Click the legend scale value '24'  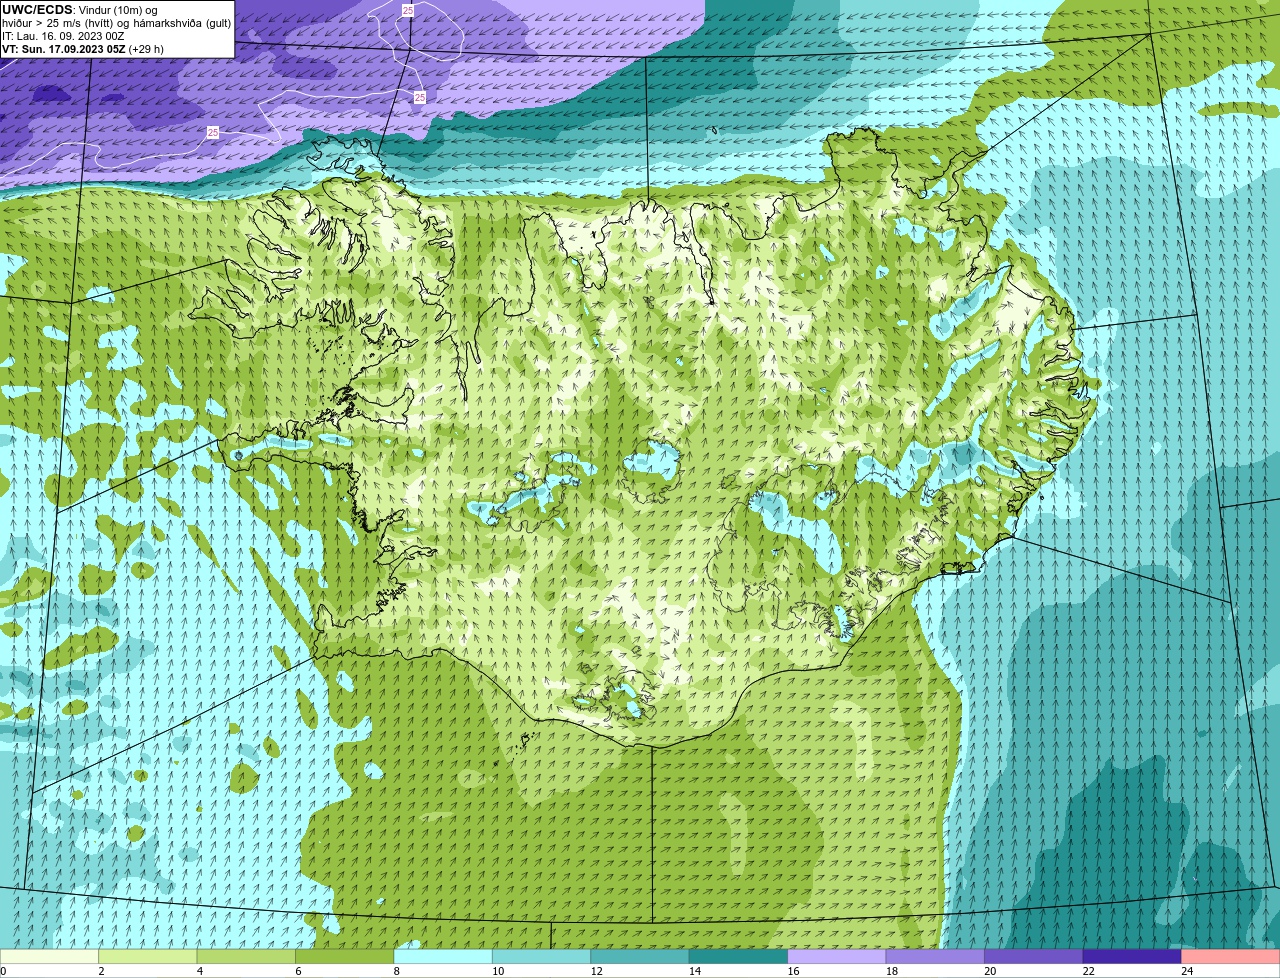point(1187,971)
